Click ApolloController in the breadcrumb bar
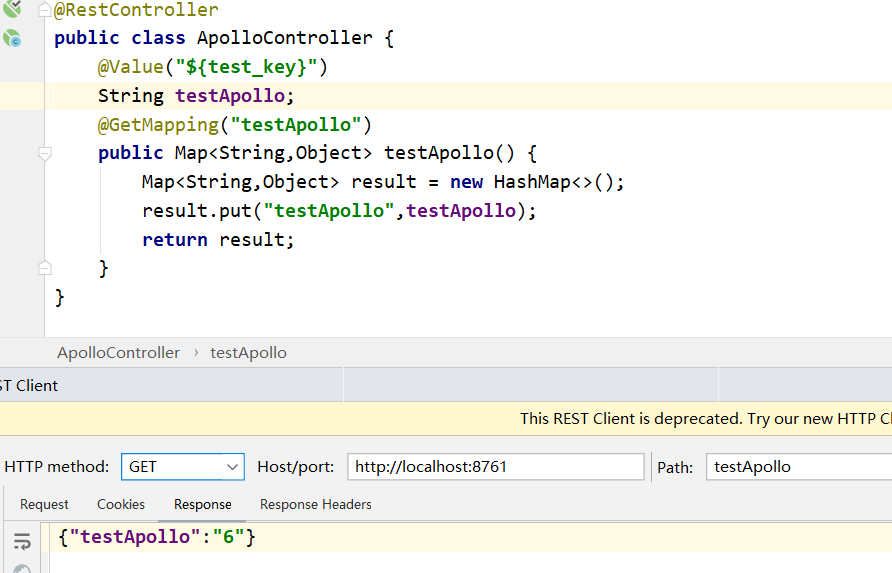The image size is (892, 573). (118, 353)
